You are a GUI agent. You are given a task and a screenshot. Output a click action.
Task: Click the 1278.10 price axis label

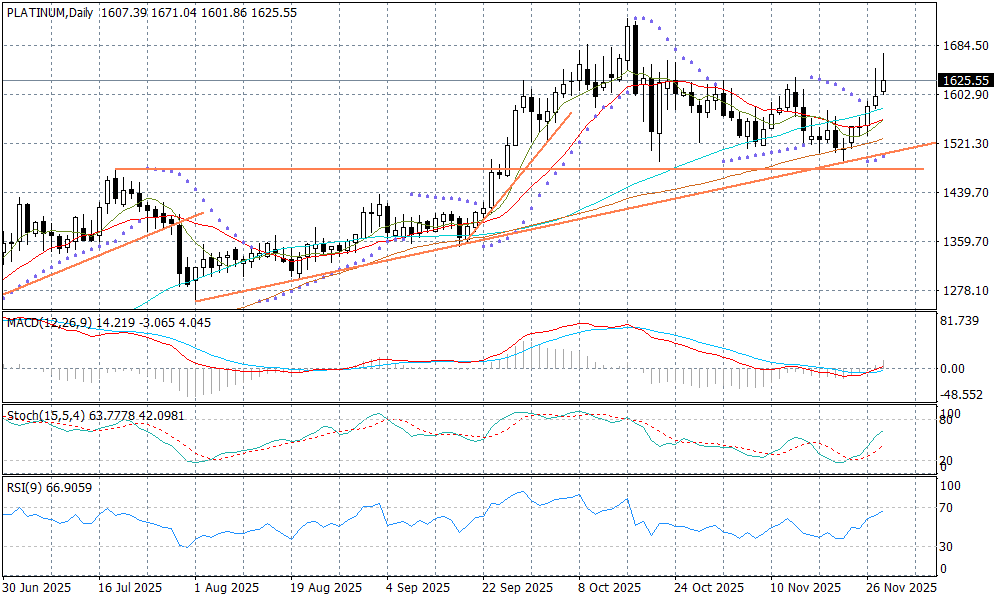(964, 291)
